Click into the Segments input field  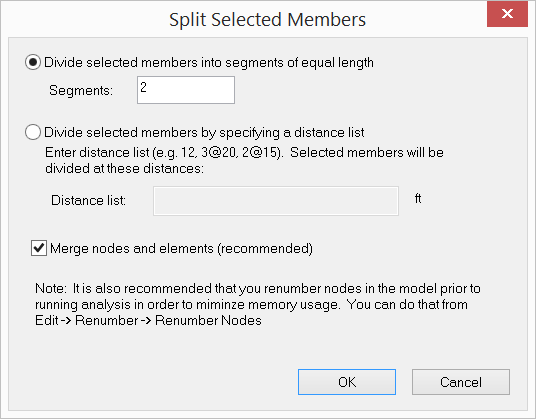pos(186,90)
